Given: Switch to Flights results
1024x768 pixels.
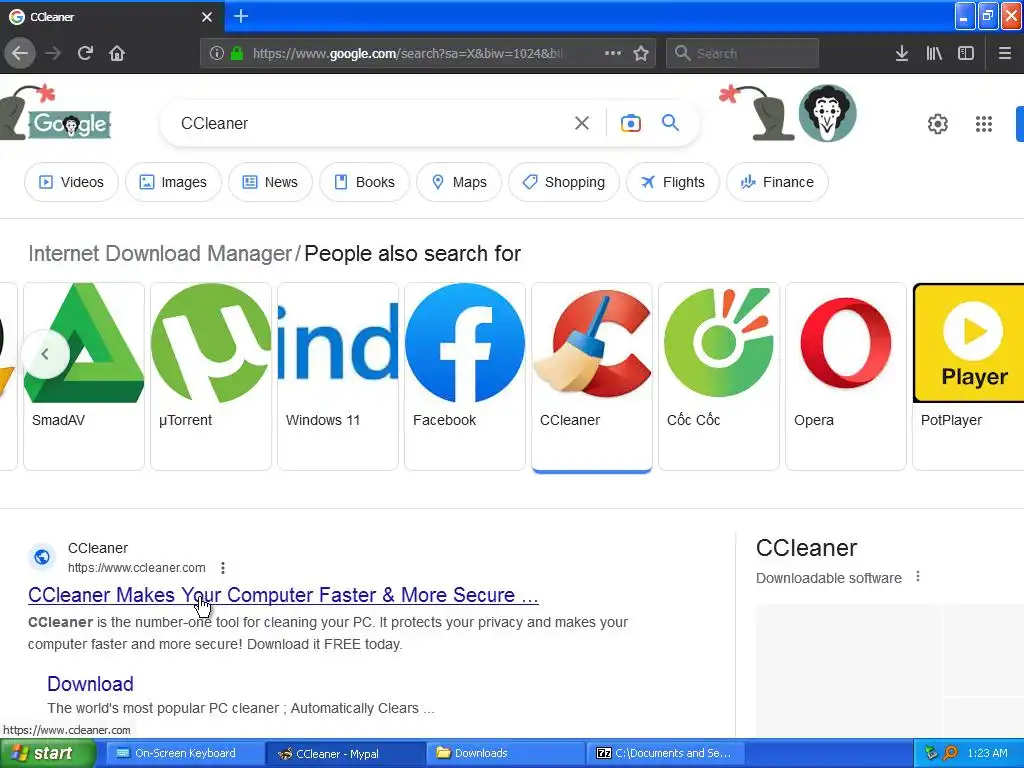Looking at the screenshot, I should [x=673, y=182].
